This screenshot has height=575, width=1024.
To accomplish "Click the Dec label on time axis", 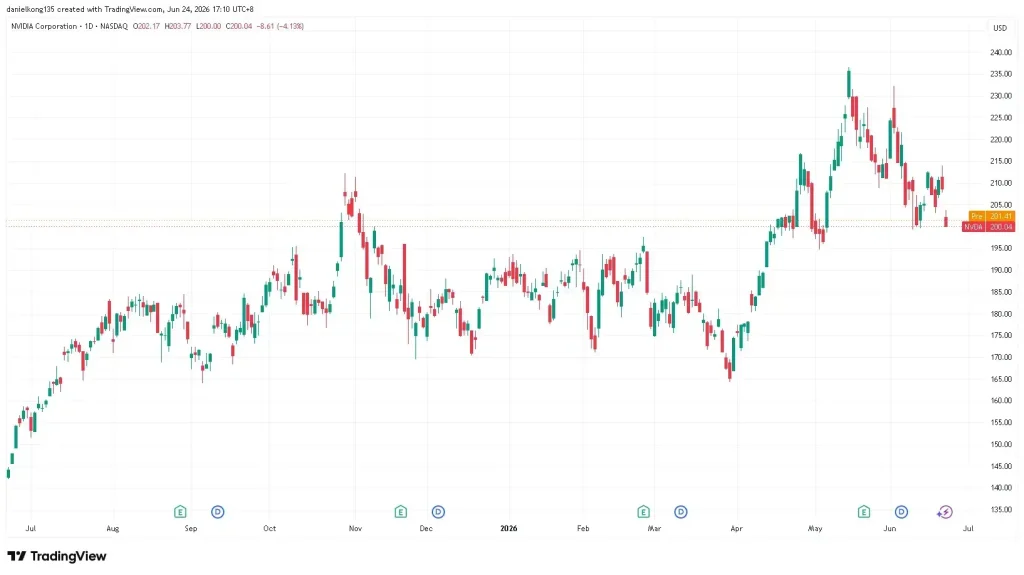I will point(426,529).
